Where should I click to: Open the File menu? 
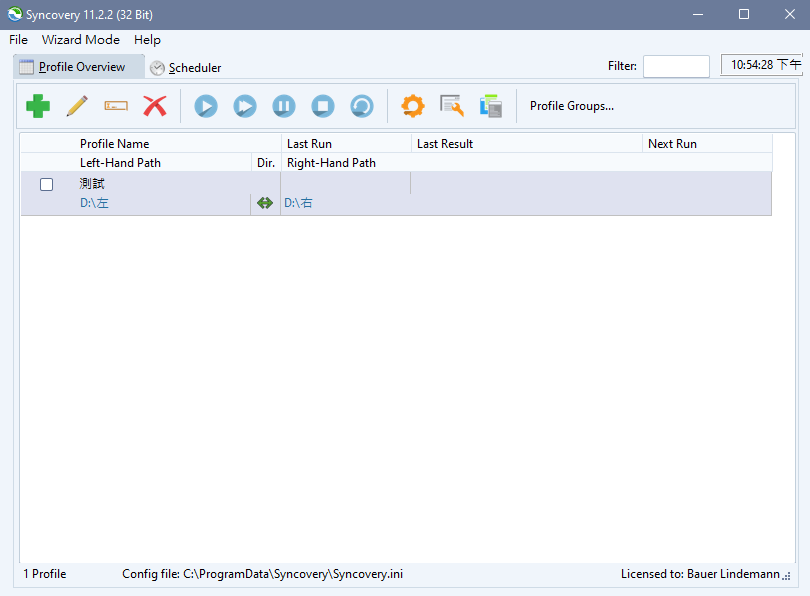[19, 40]
